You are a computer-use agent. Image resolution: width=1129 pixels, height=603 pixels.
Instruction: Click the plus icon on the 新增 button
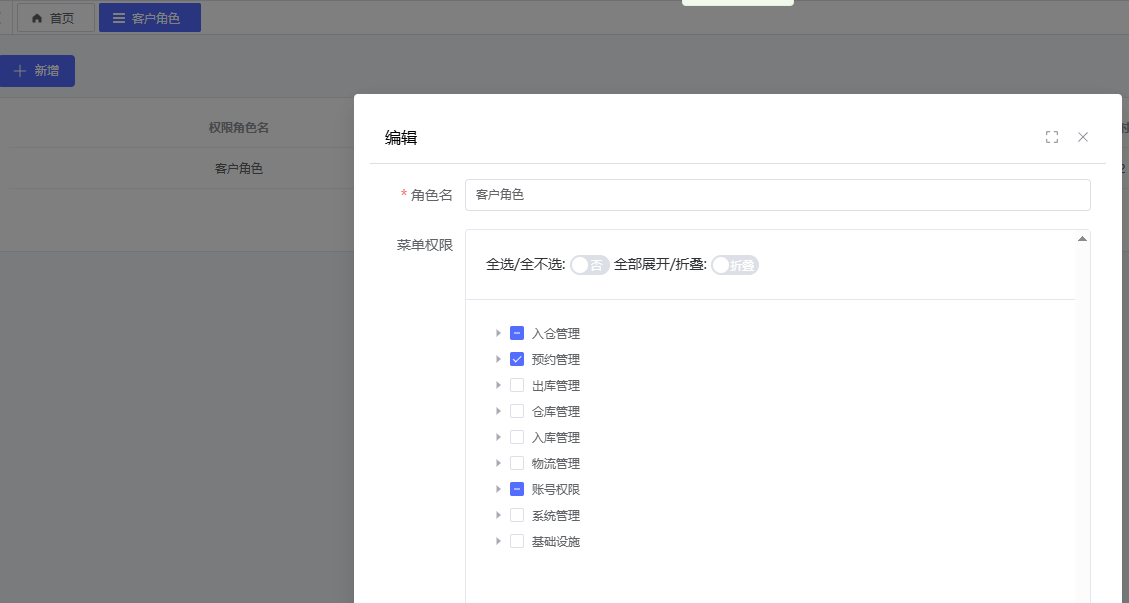[x=19, y=71]
